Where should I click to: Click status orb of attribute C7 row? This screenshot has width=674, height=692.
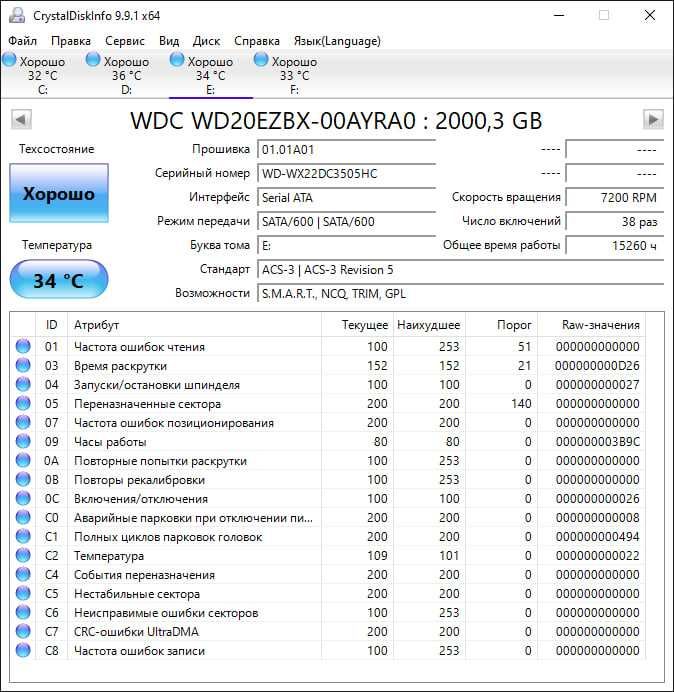point(23,631)
